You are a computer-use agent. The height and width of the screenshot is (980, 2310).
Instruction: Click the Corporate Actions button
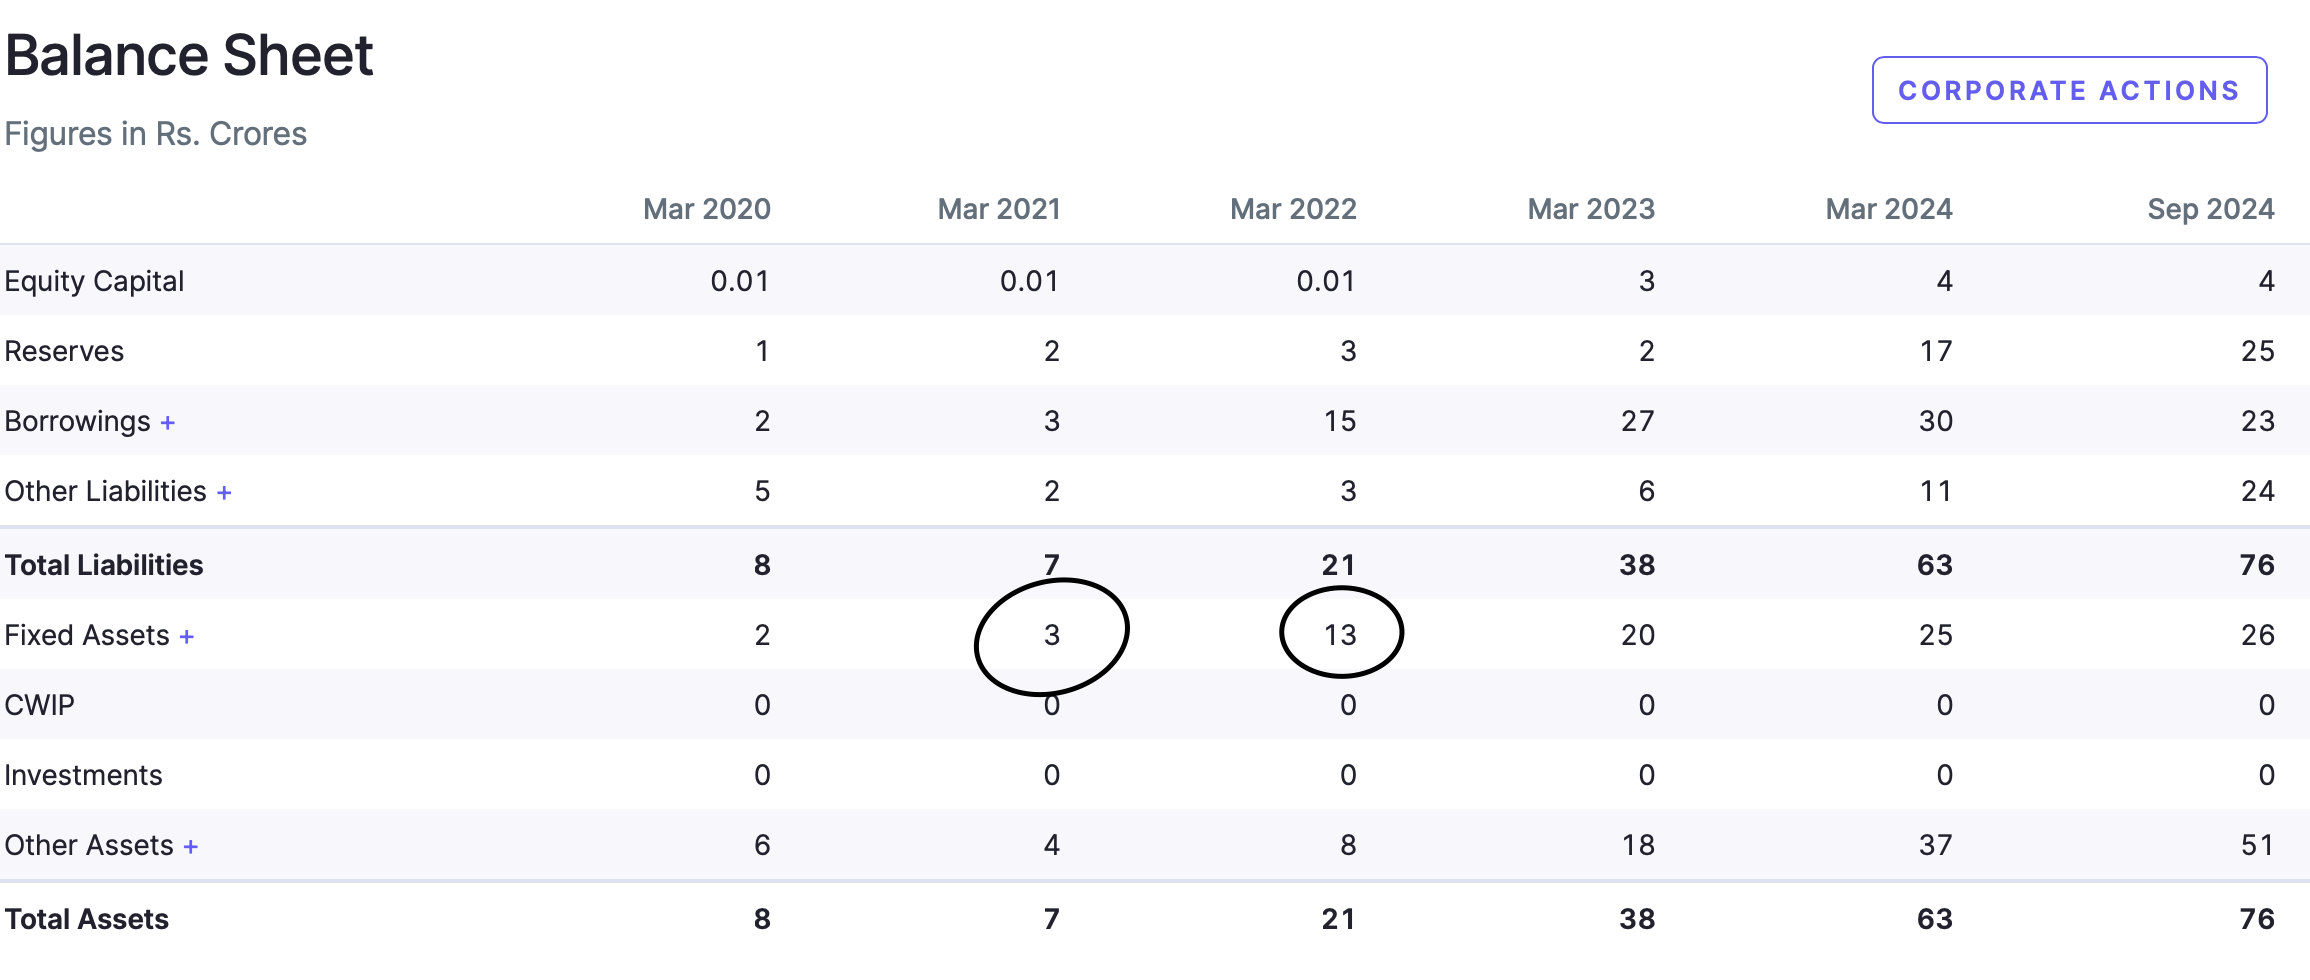2068,90
